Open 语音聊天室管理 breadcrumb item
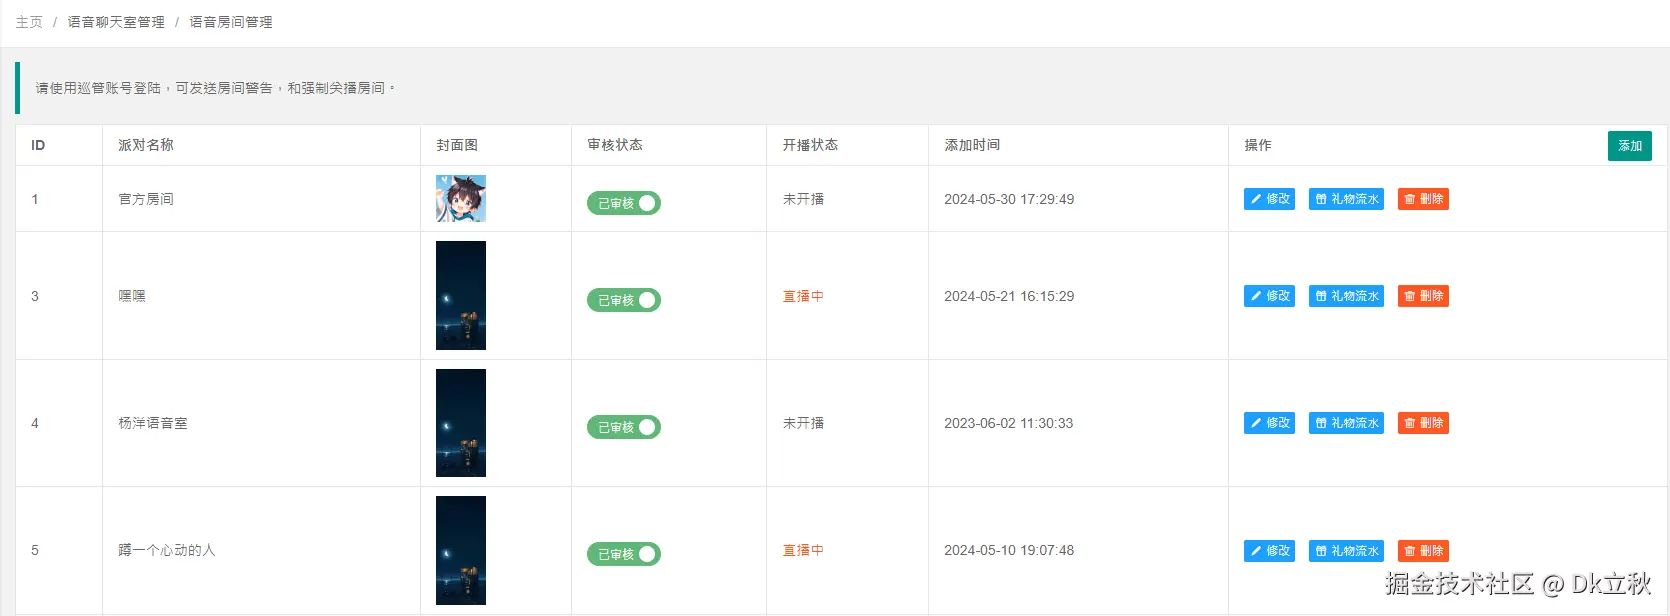The height and width of the screenshot is (616, 1670). coord(116,22)
